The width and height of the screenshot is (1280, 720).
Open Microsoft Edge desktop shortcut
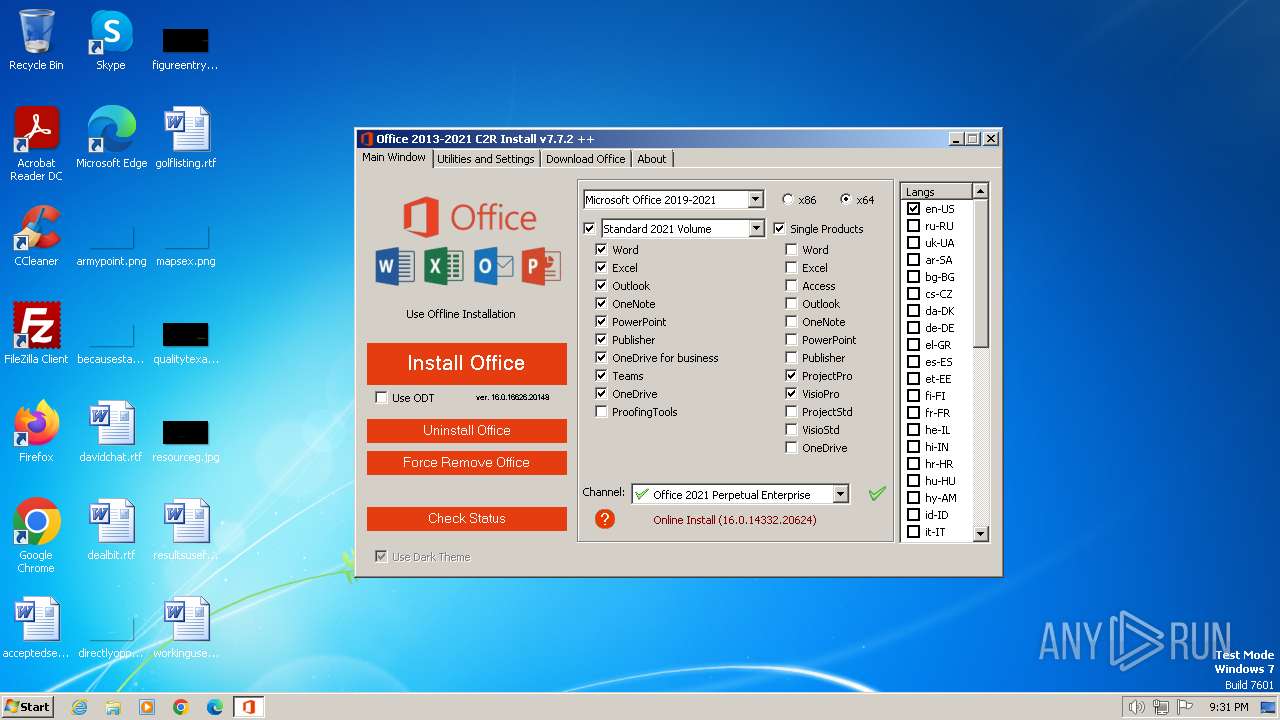point(111,138)
